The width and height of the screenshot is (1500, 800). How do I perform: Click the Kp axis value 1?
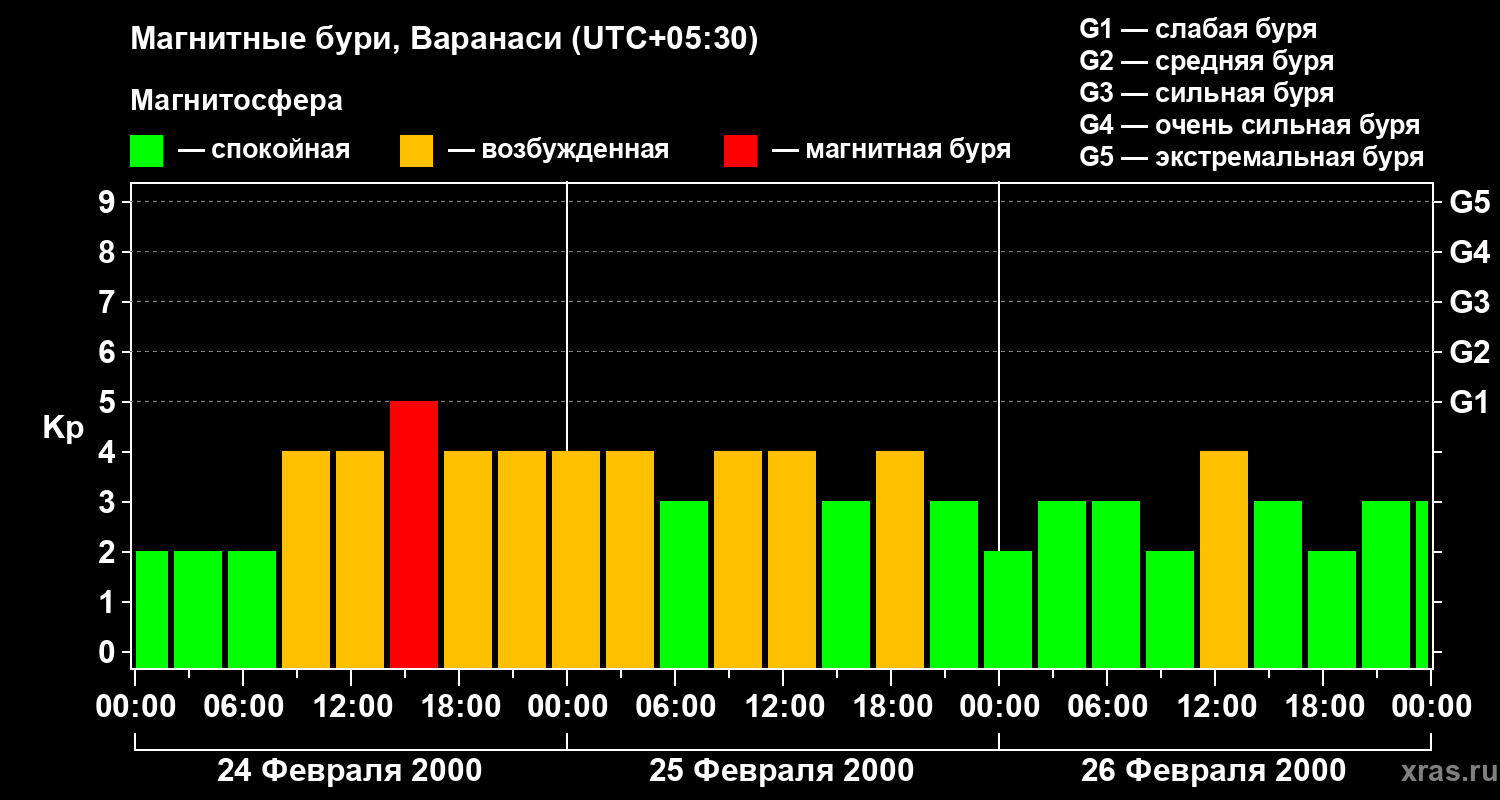point(108,602)
